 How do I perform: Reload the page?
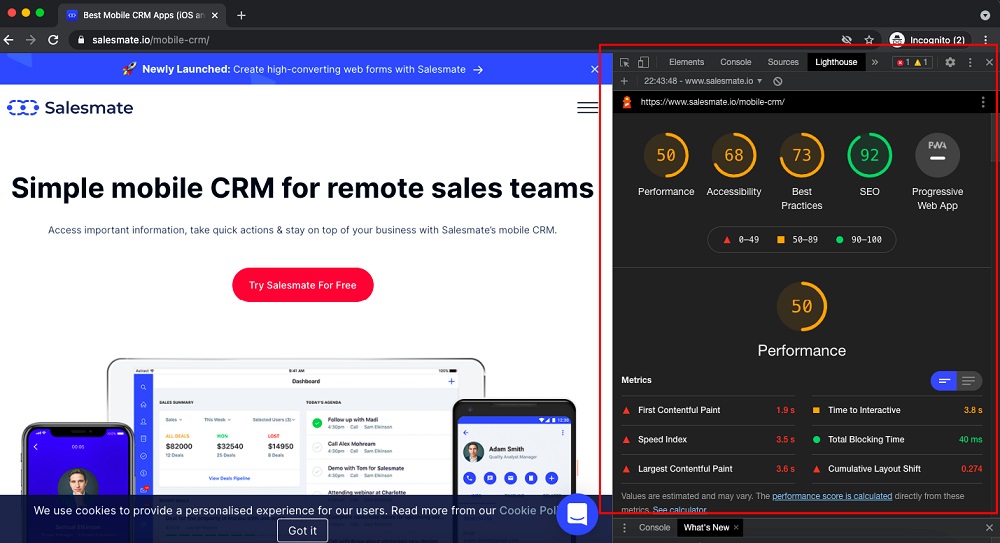[x=54, y=40]
